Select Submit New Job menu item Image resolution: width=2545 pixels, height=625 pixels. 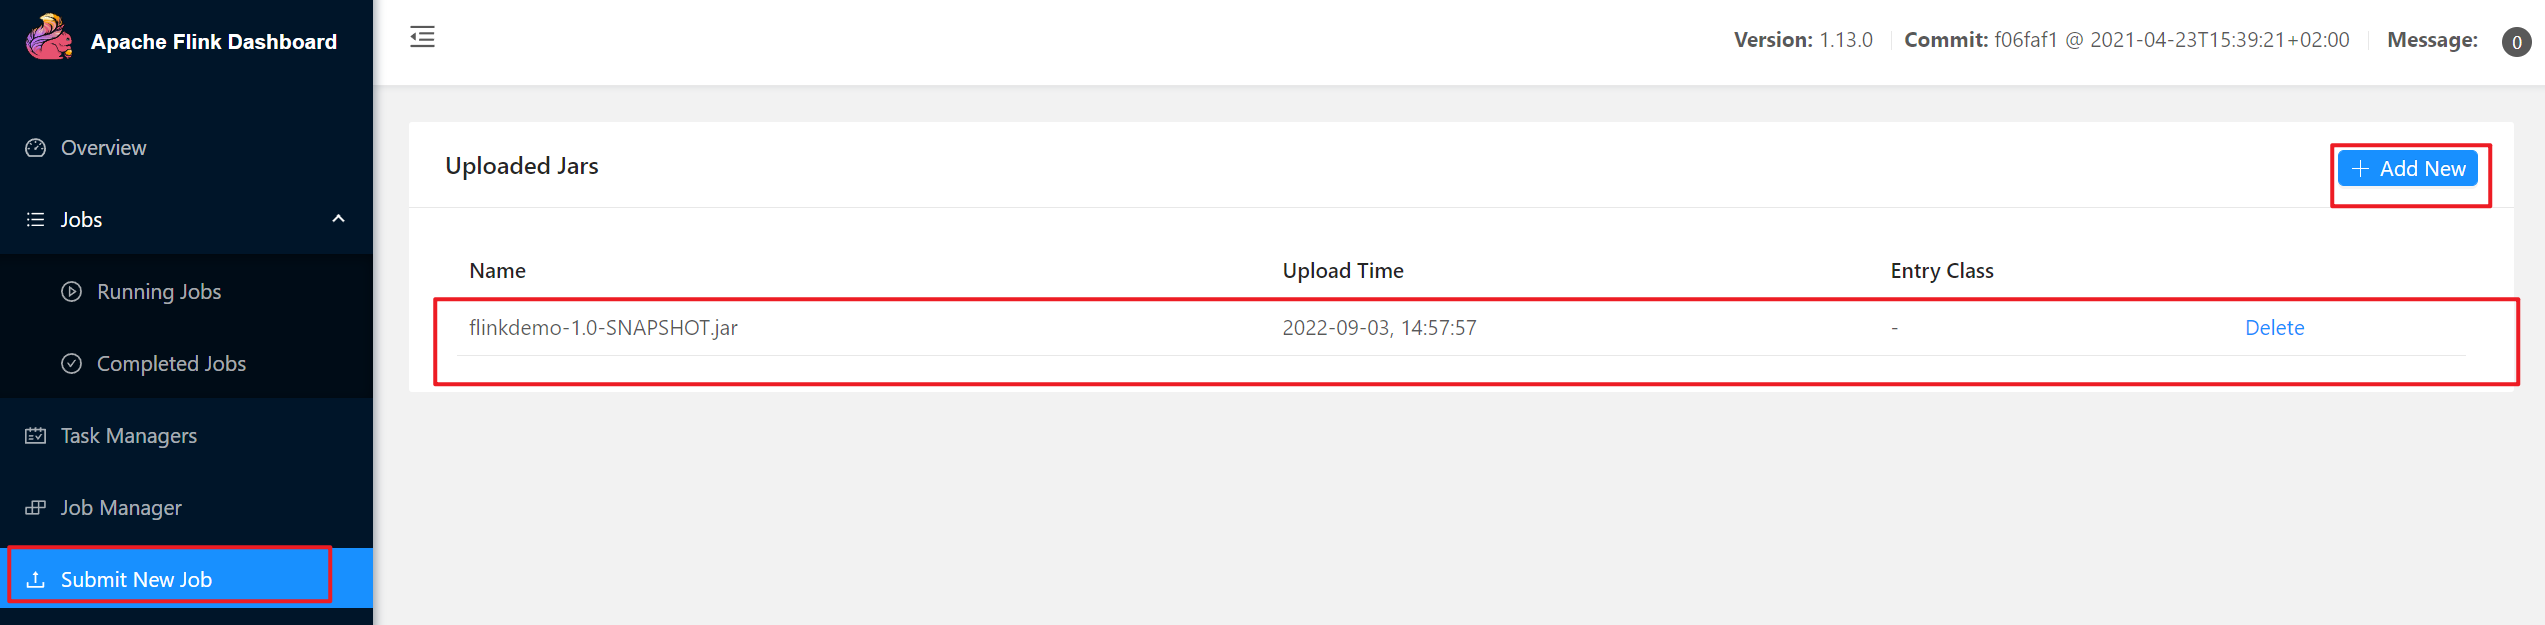click(x=136, y=580)
